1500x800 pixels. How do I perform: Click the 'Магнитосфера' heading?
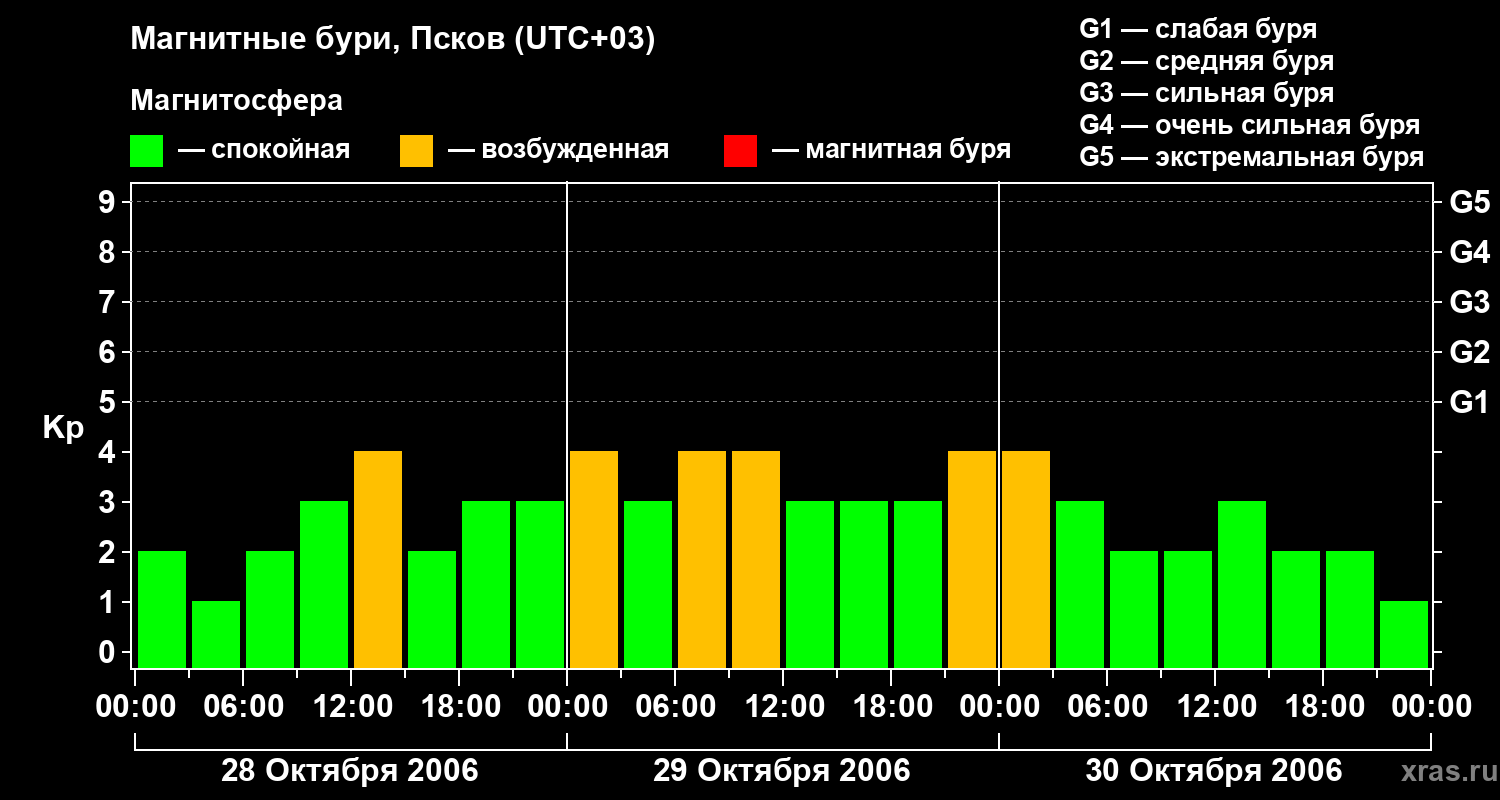pyautogui.click(x=236, y=100)
